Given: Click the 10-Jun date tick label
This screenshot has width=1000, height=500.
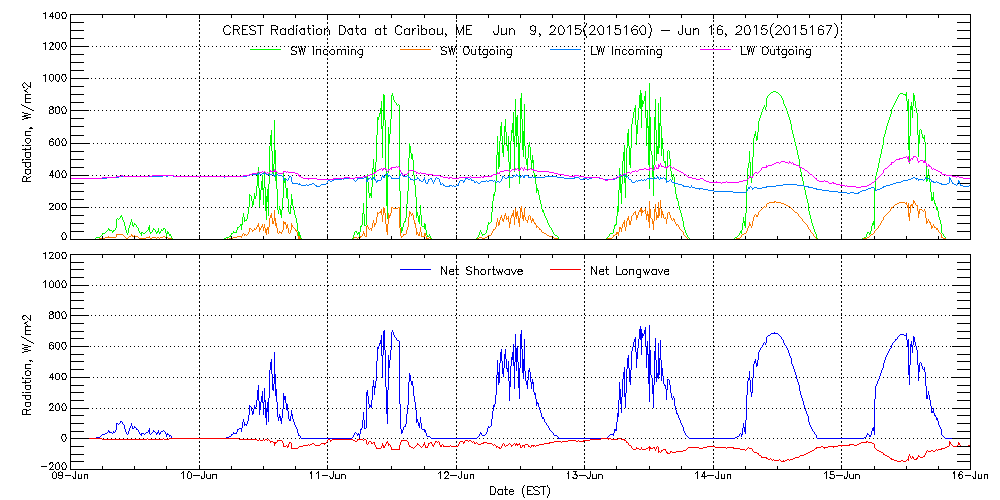Looking at the screenshot, I should 201,477.
